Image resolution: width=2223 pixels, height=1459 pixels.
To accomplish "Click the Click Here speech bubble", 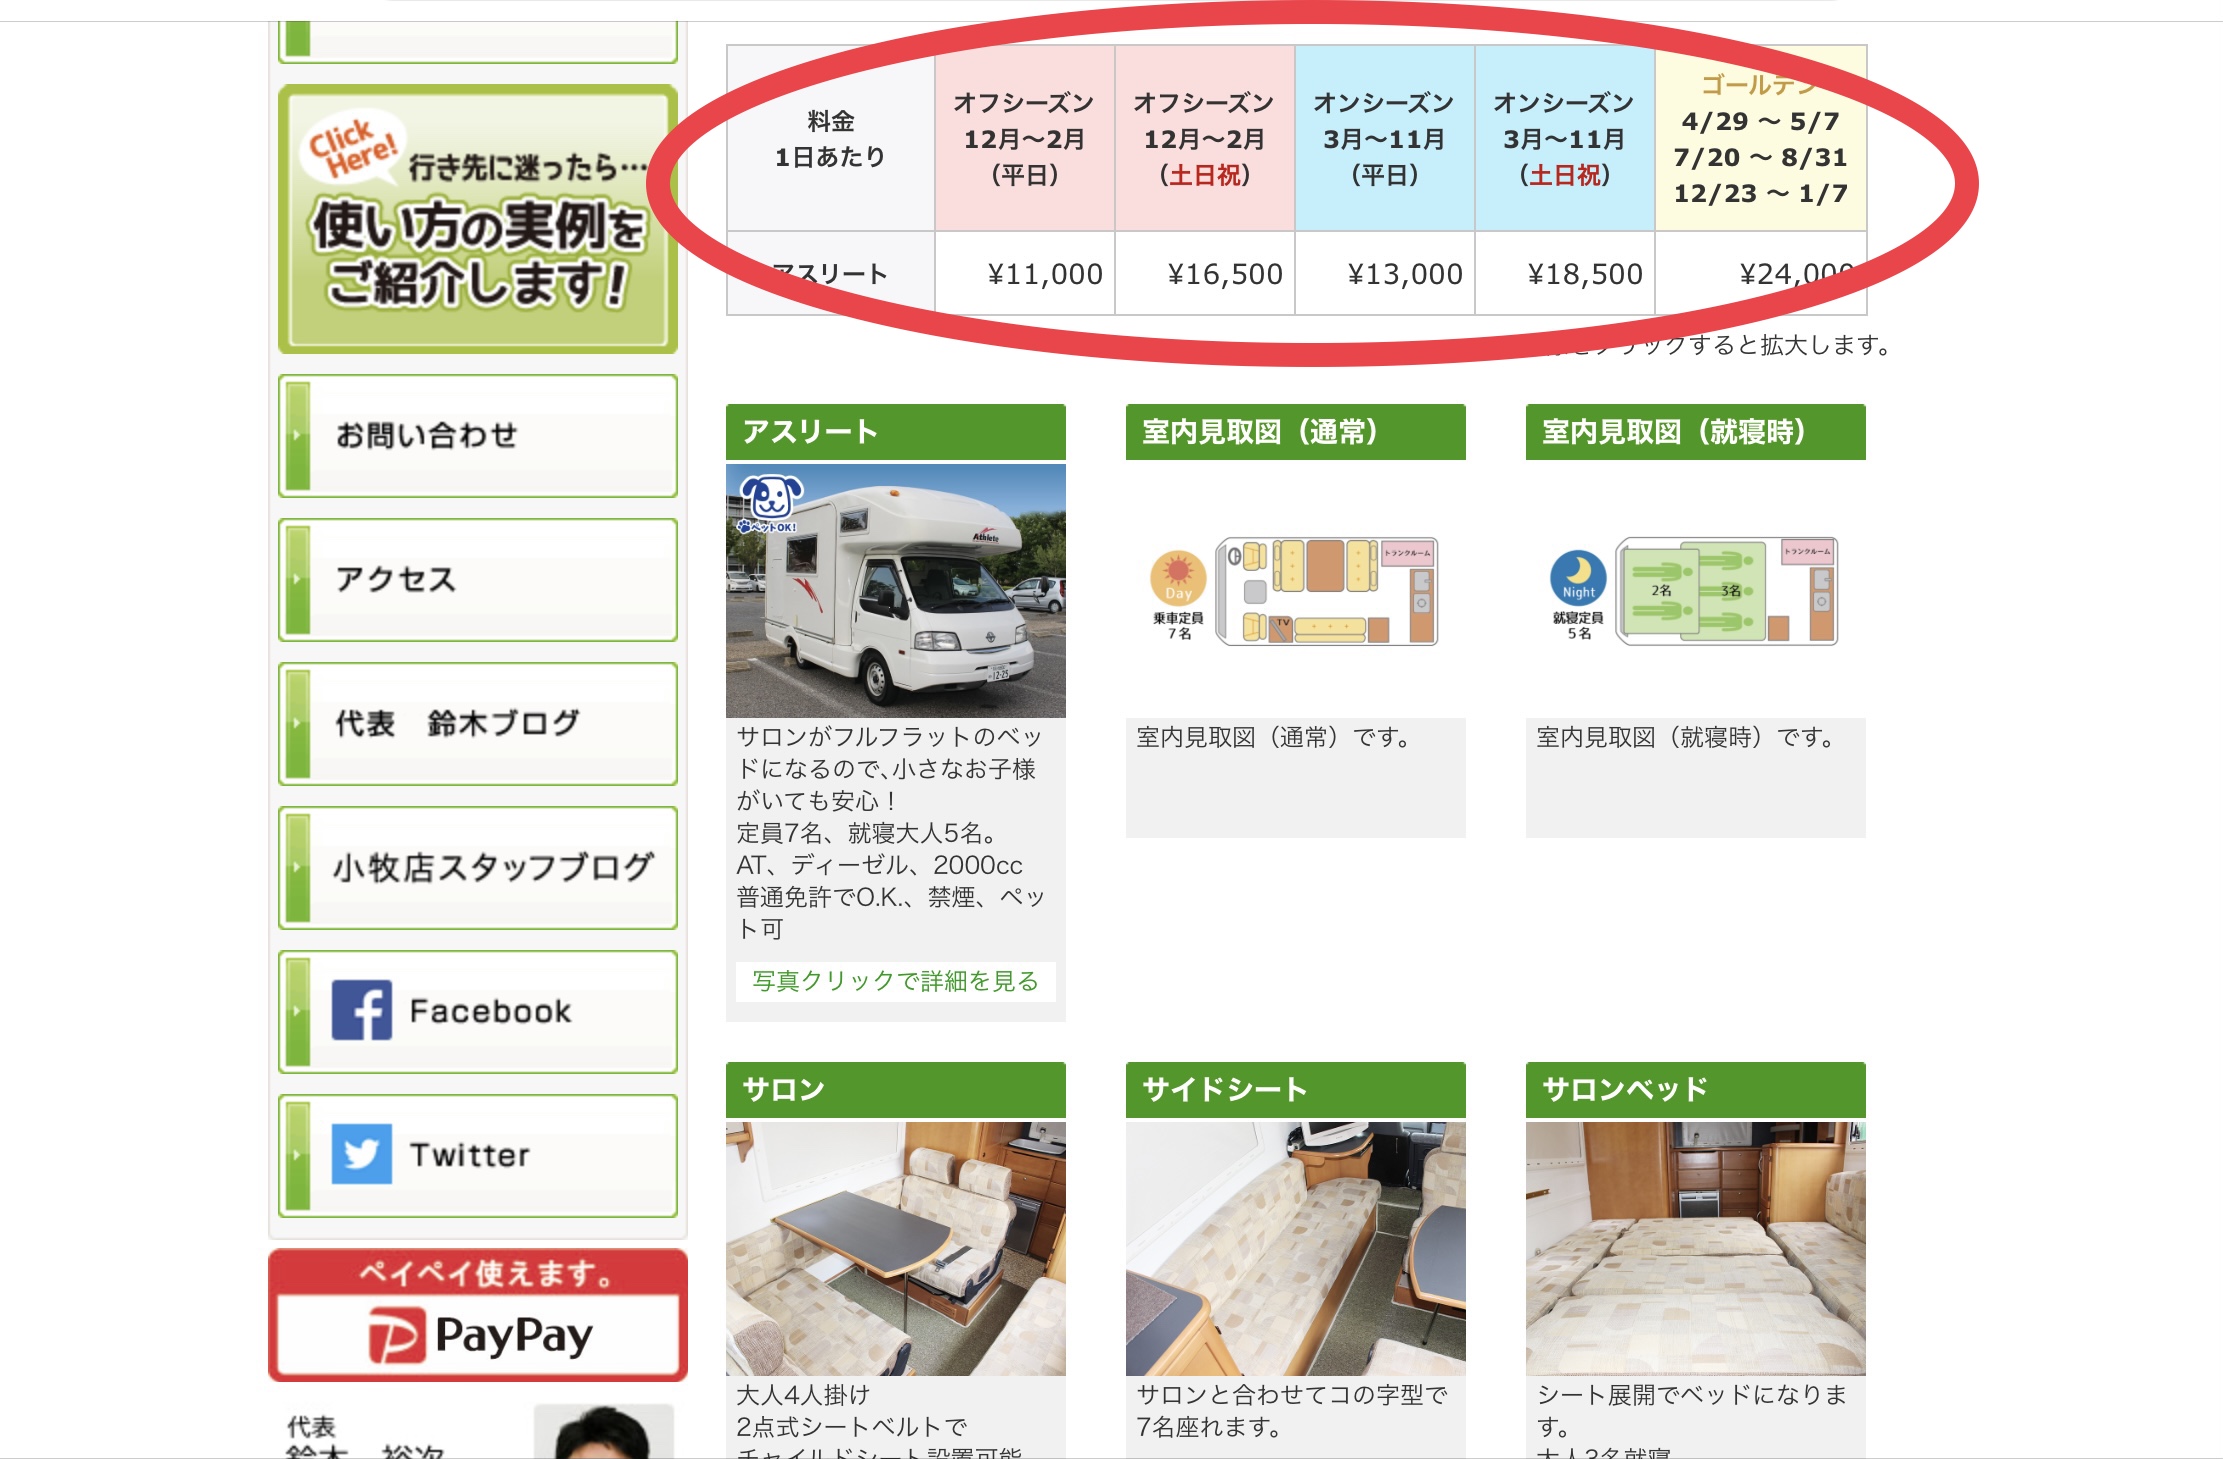I will (x=352, y=147).
